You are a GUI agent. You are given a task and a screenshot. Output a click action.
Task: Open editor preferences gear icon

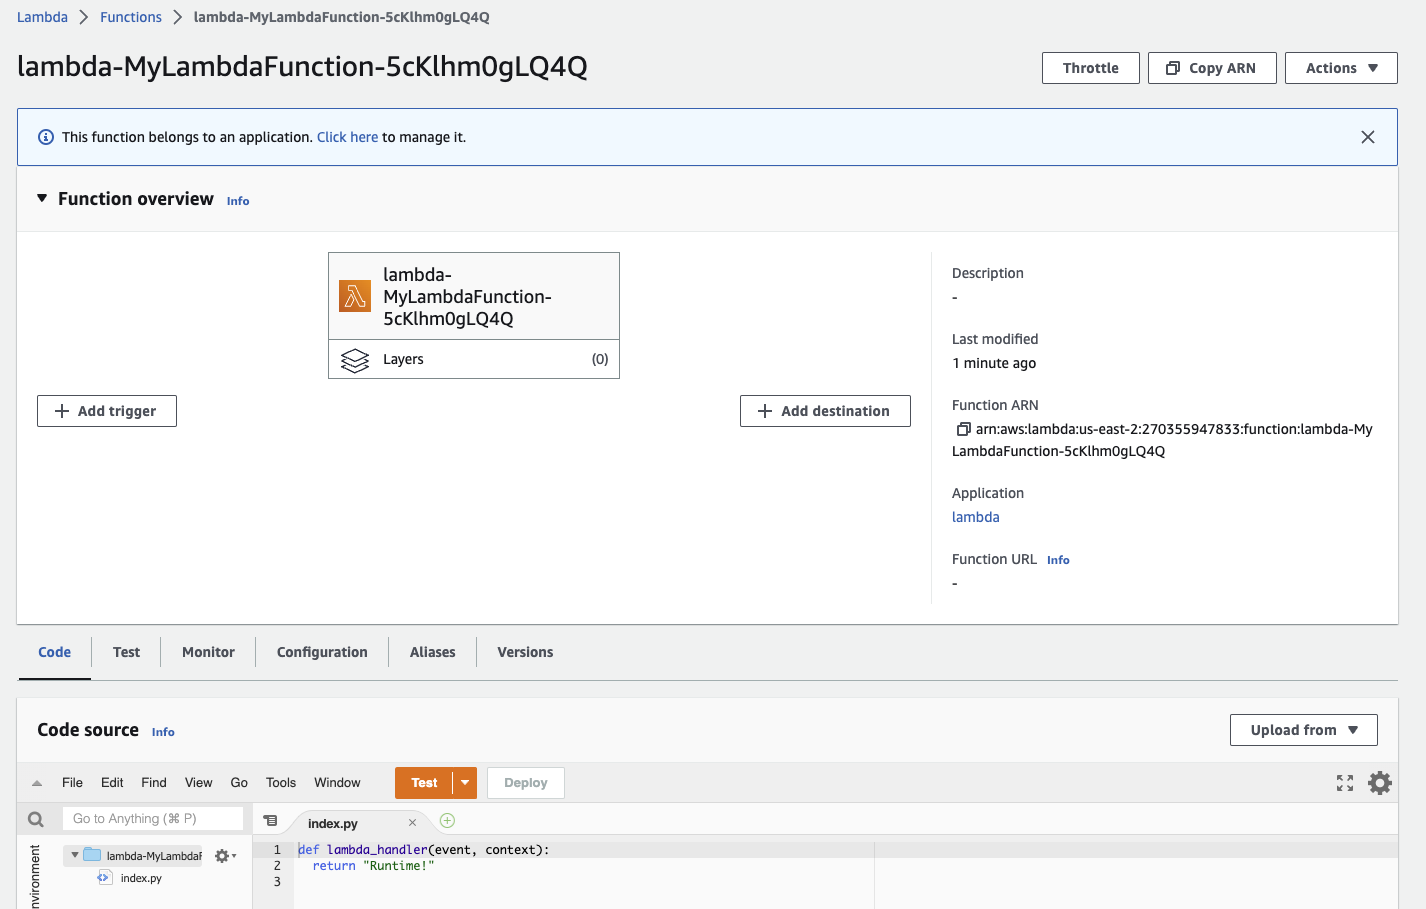coord(1380,783)
